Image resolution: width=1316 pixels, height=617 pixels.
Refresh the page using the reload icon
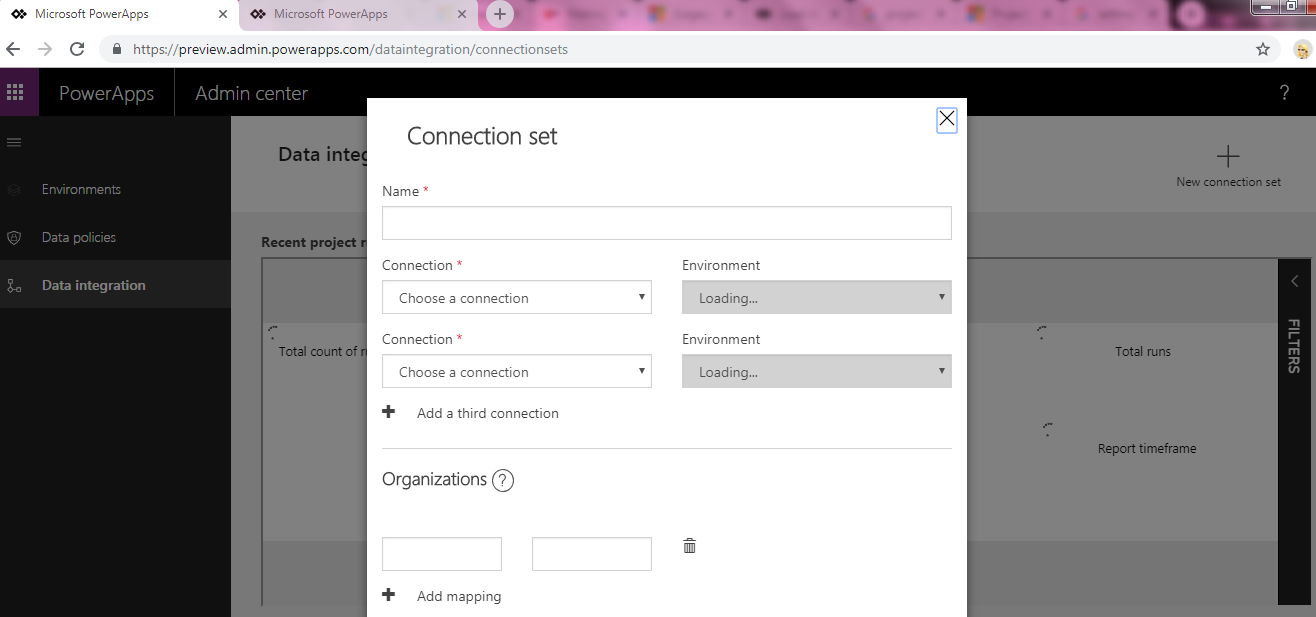(x=77, y=48)
